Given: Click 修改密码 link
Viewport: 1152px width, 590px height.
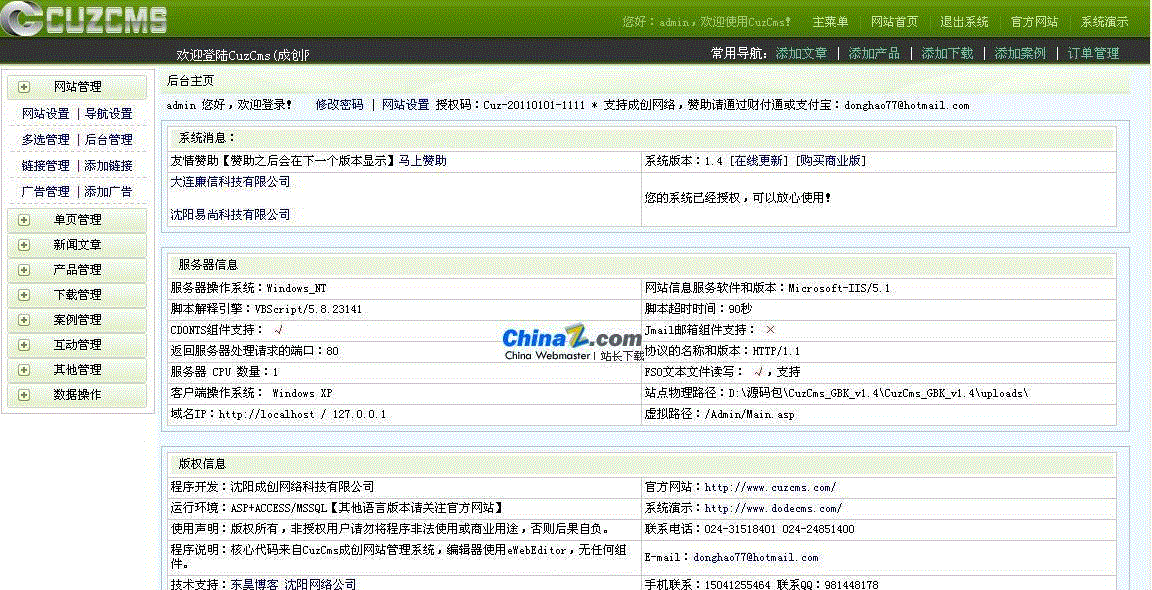Looking at the screenshot, I should coord(339,105).
